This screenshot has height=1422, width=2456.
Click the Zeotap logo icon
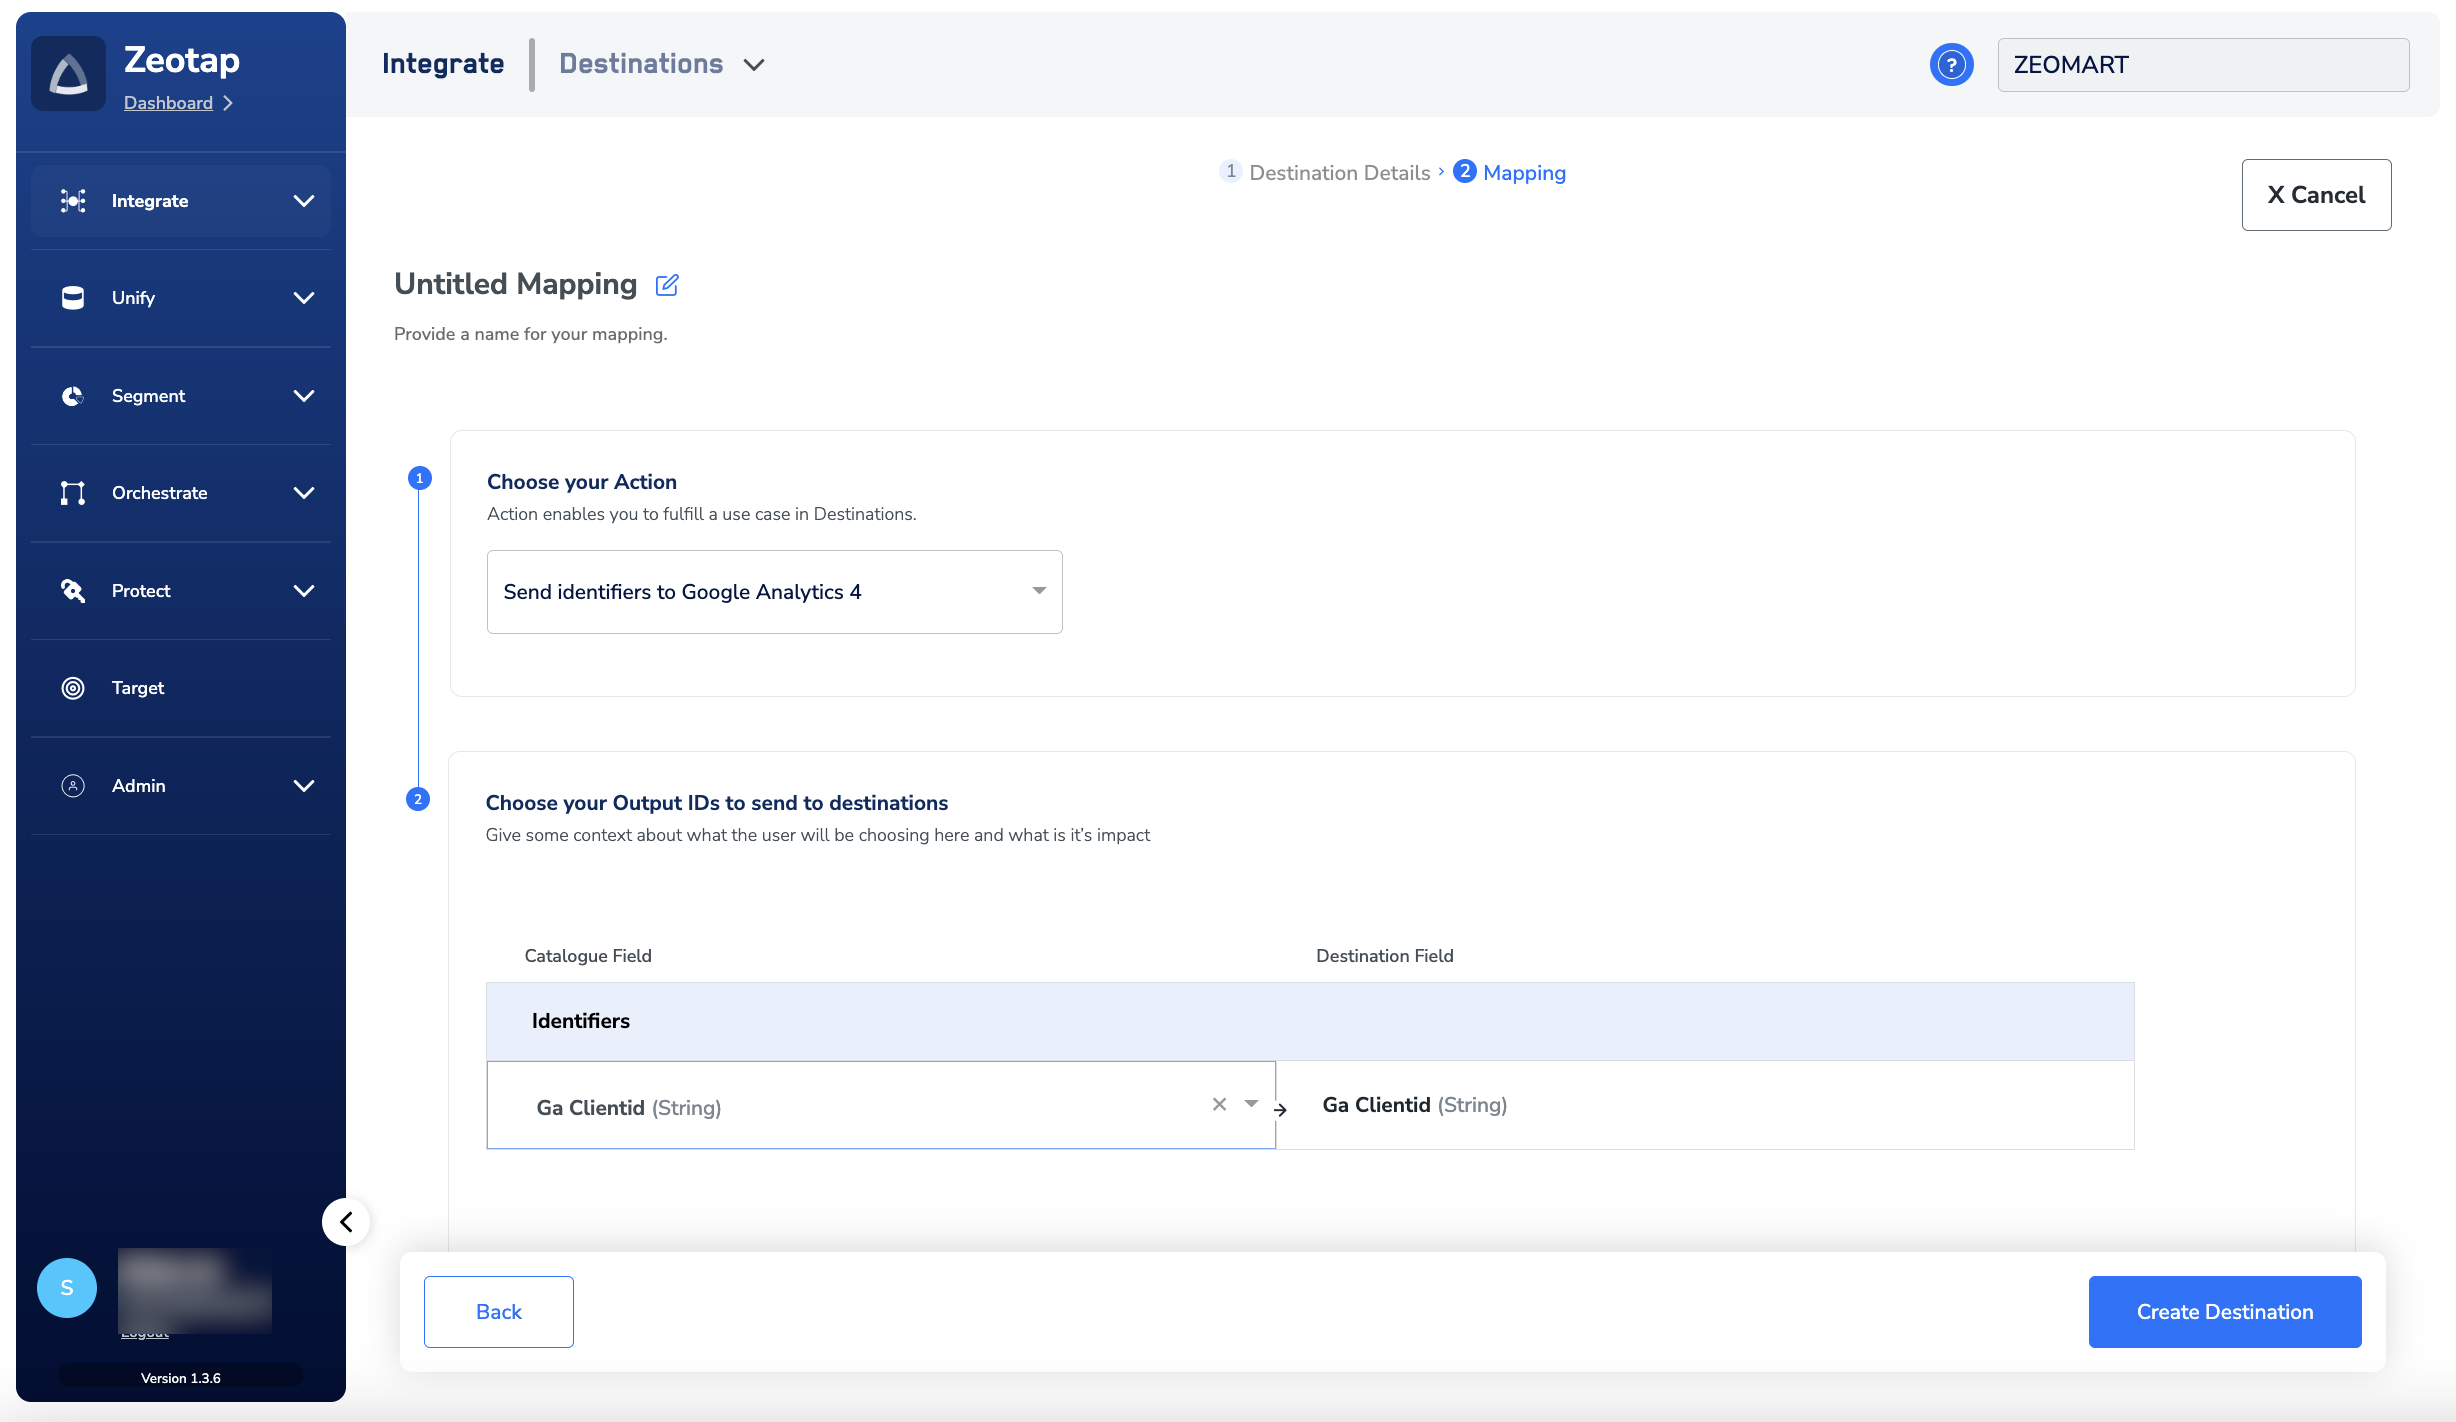click(x=68, y=74)
